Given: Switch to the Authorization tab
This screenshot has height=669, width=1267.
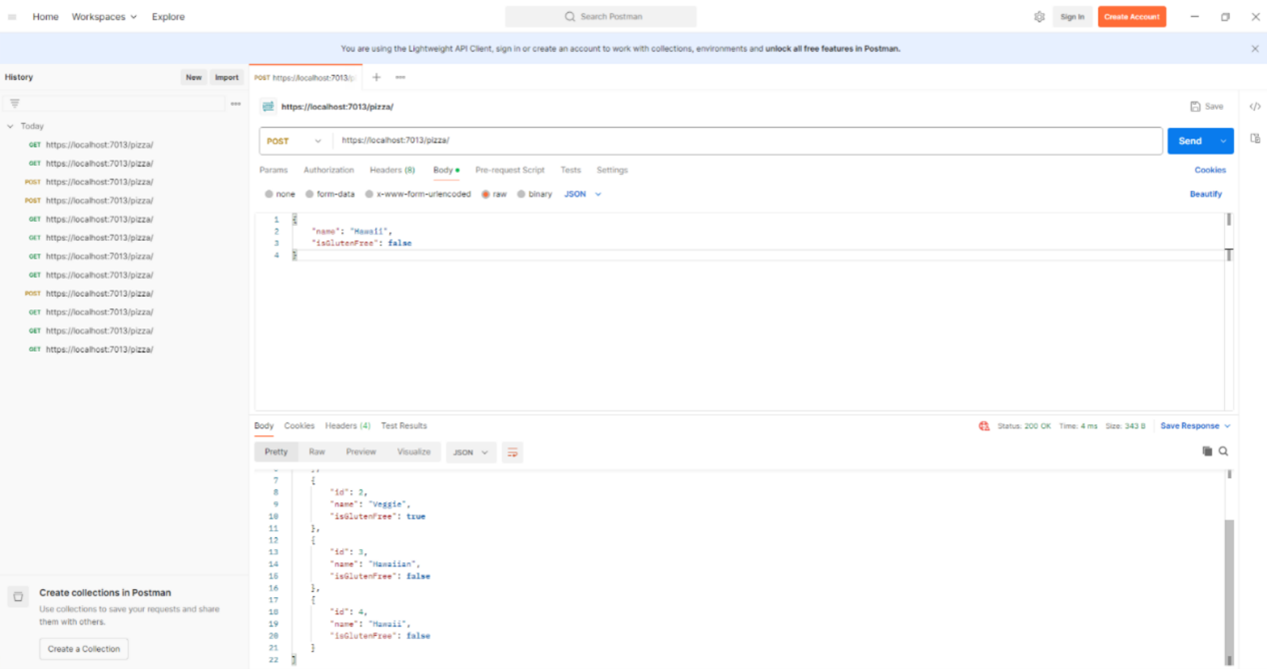Looking at the screenshot, I should [x=328, y=170].
